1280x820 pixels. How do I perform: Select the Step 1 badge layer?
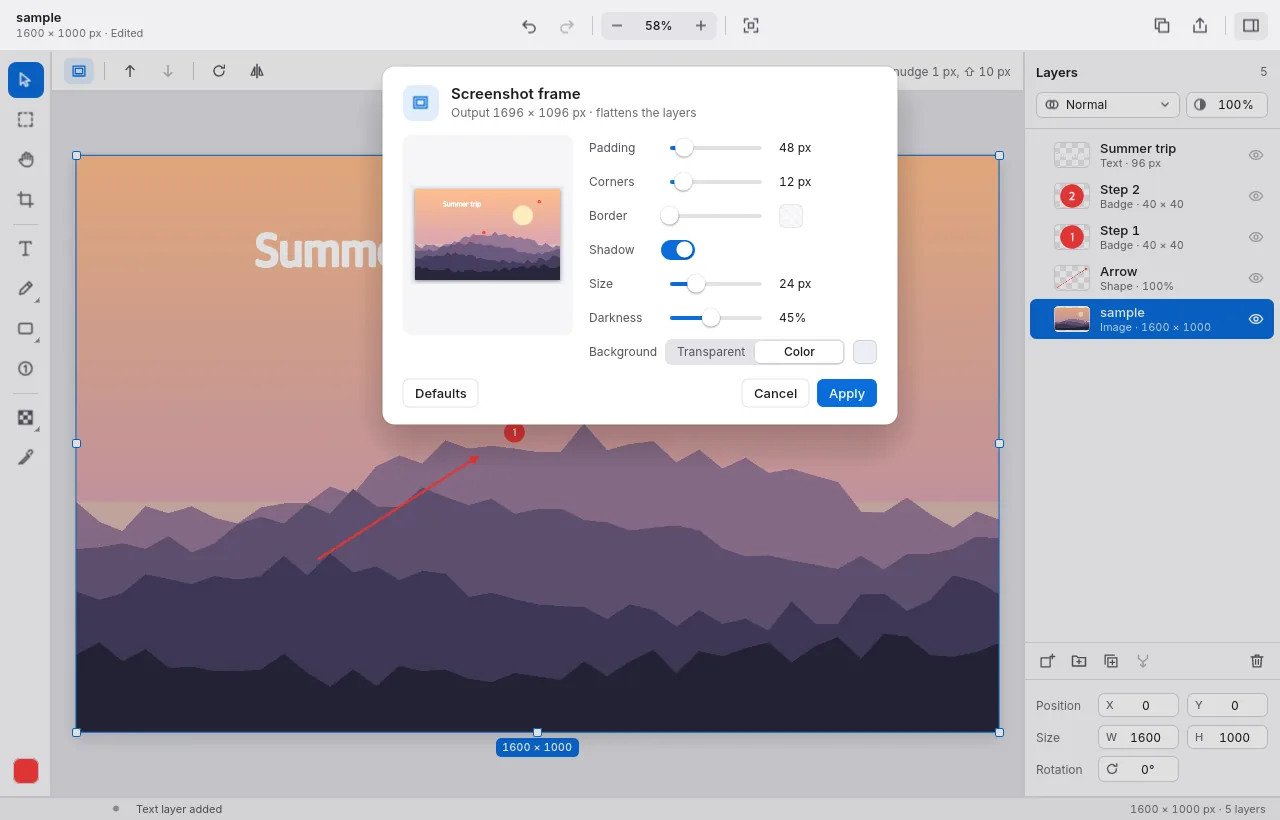tap(1152, 237)
